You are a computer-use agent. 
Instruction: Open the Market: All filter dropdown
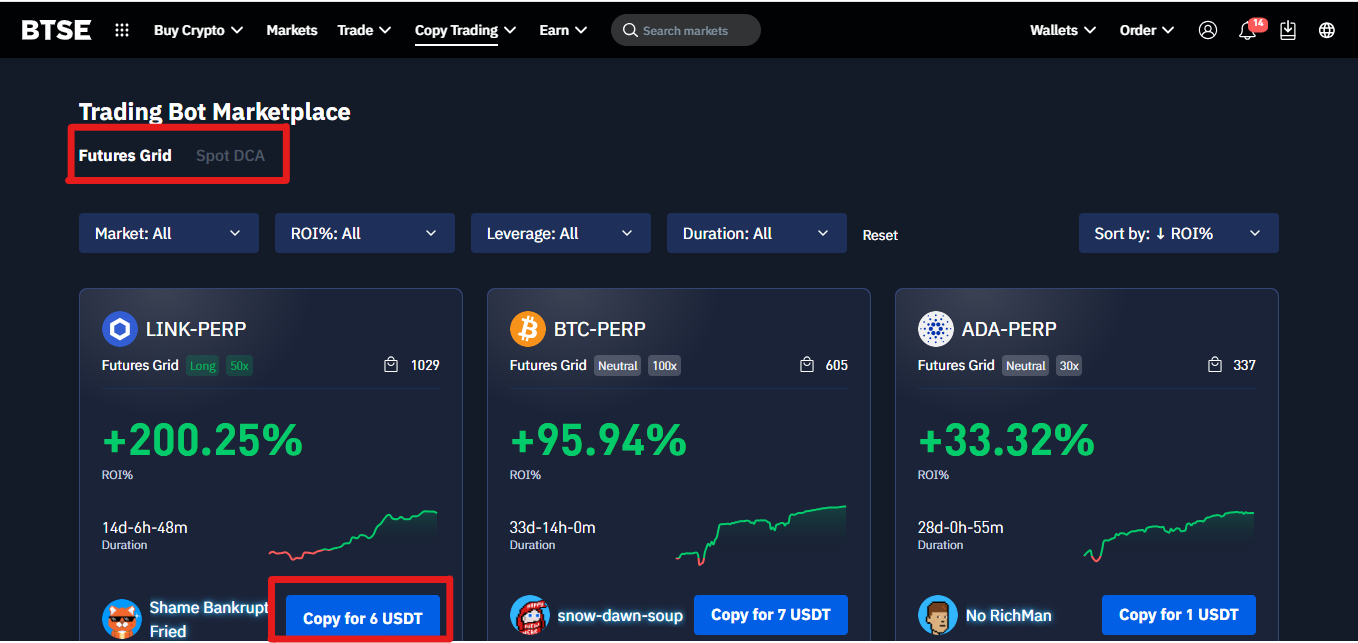tap(169, 233)
